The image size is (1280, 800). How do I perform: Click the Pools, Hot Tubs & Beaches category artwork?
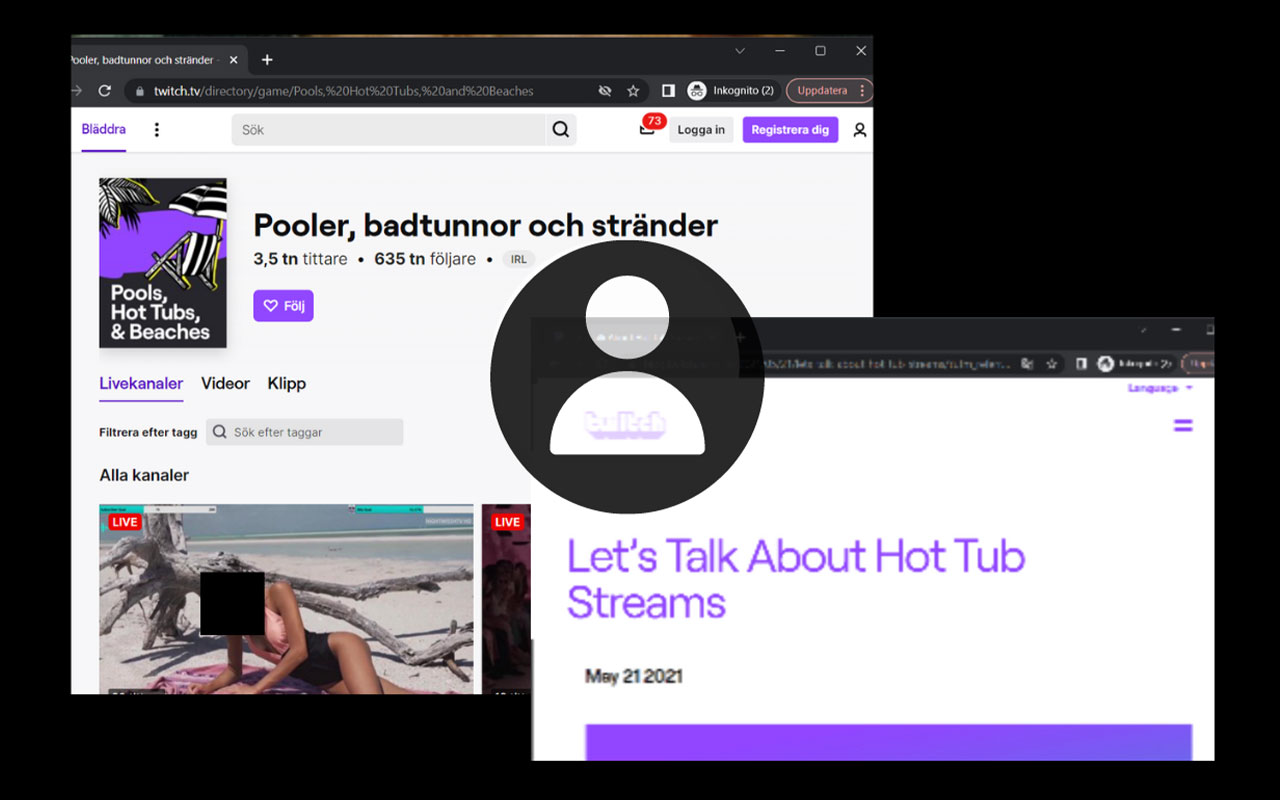[x=163, y=263]
